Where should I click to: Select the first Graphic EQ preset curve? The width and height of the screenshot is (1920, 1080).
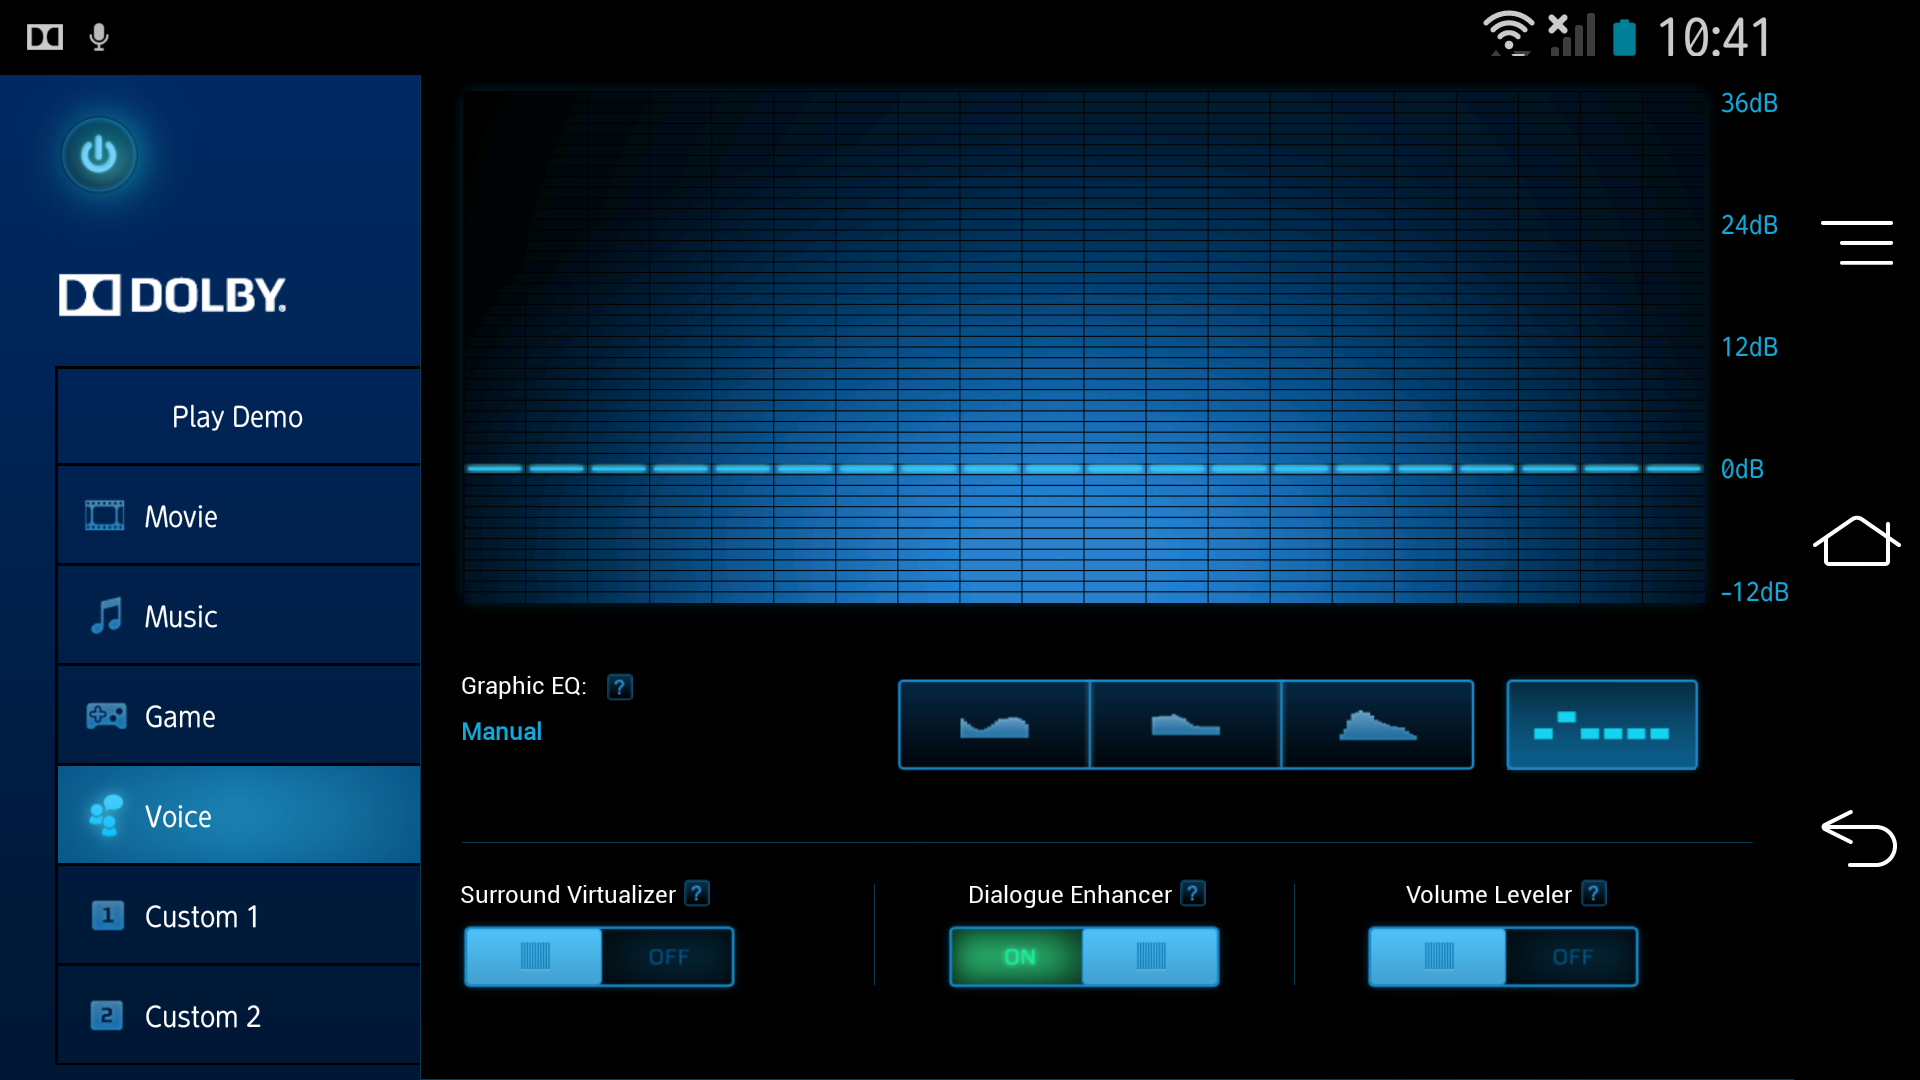pyautogui.click(x=994, y=725)
